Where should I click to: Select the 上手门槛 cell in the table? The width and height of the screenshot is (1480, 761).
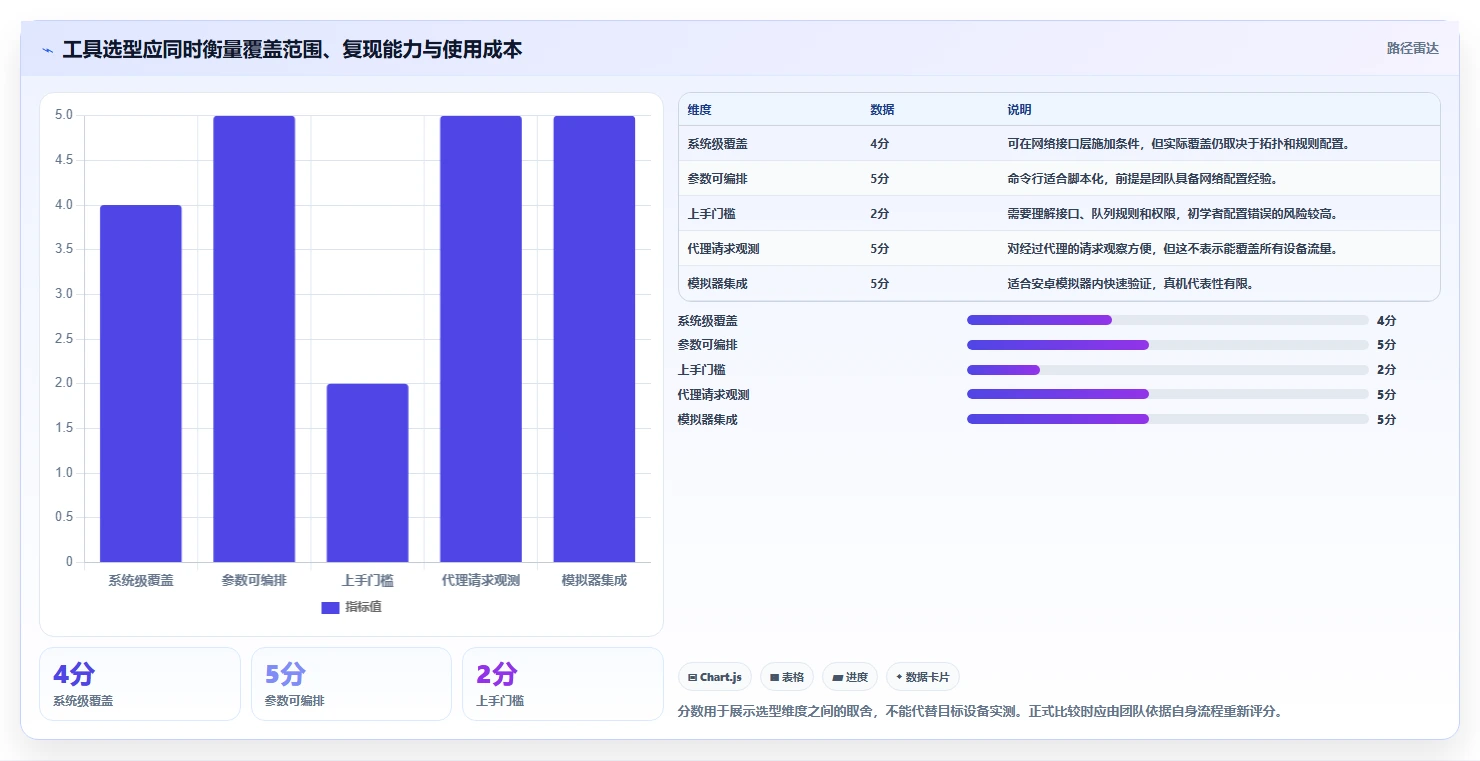point(712,214)
